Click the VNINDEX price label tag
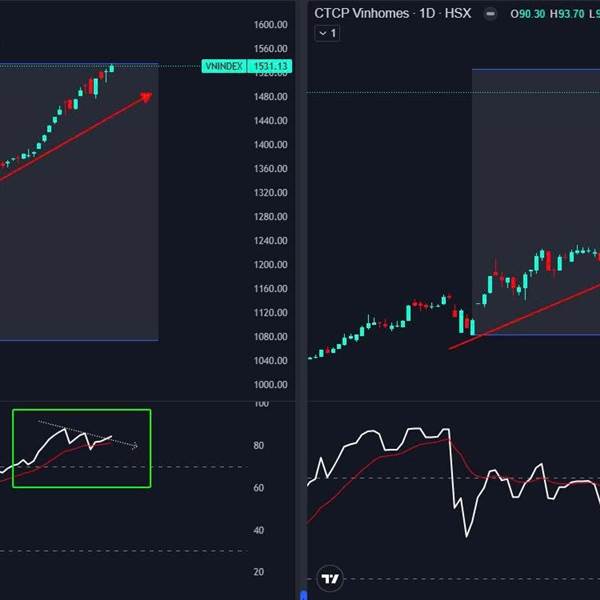This screenshot has width=600, height=600. (x=224, y=66)
